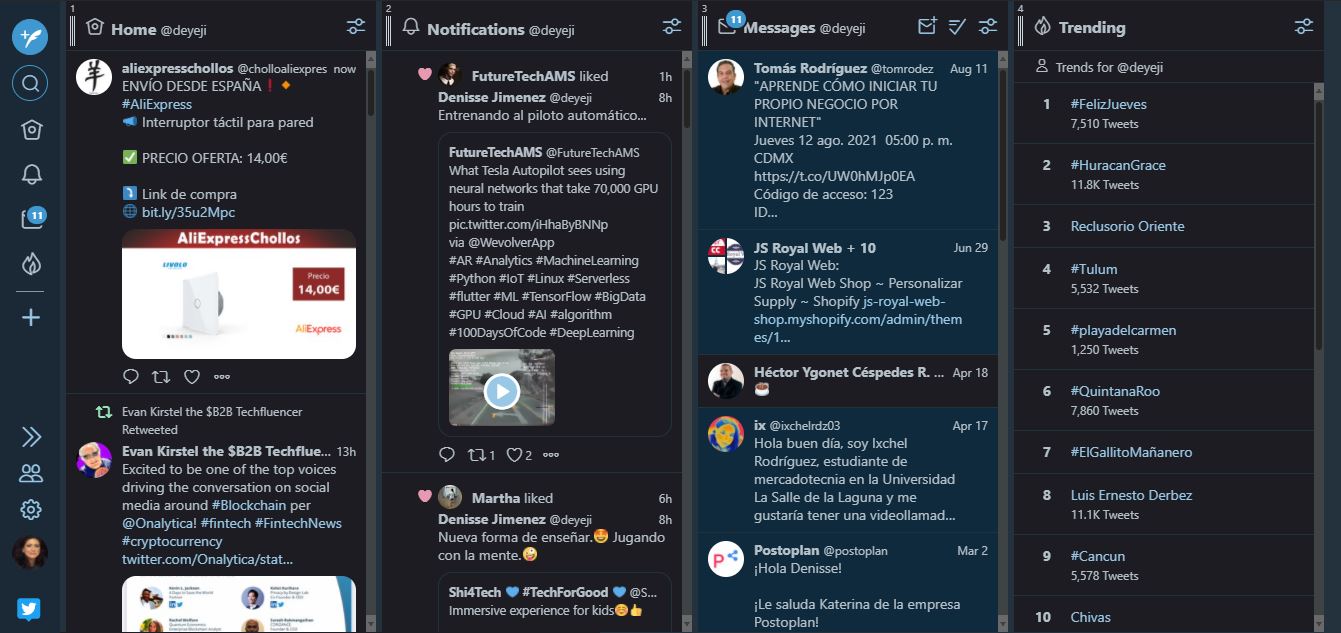Retweet the aliexpresschollos tweet
The image size is (1341, 633).
tap(161, 377)
